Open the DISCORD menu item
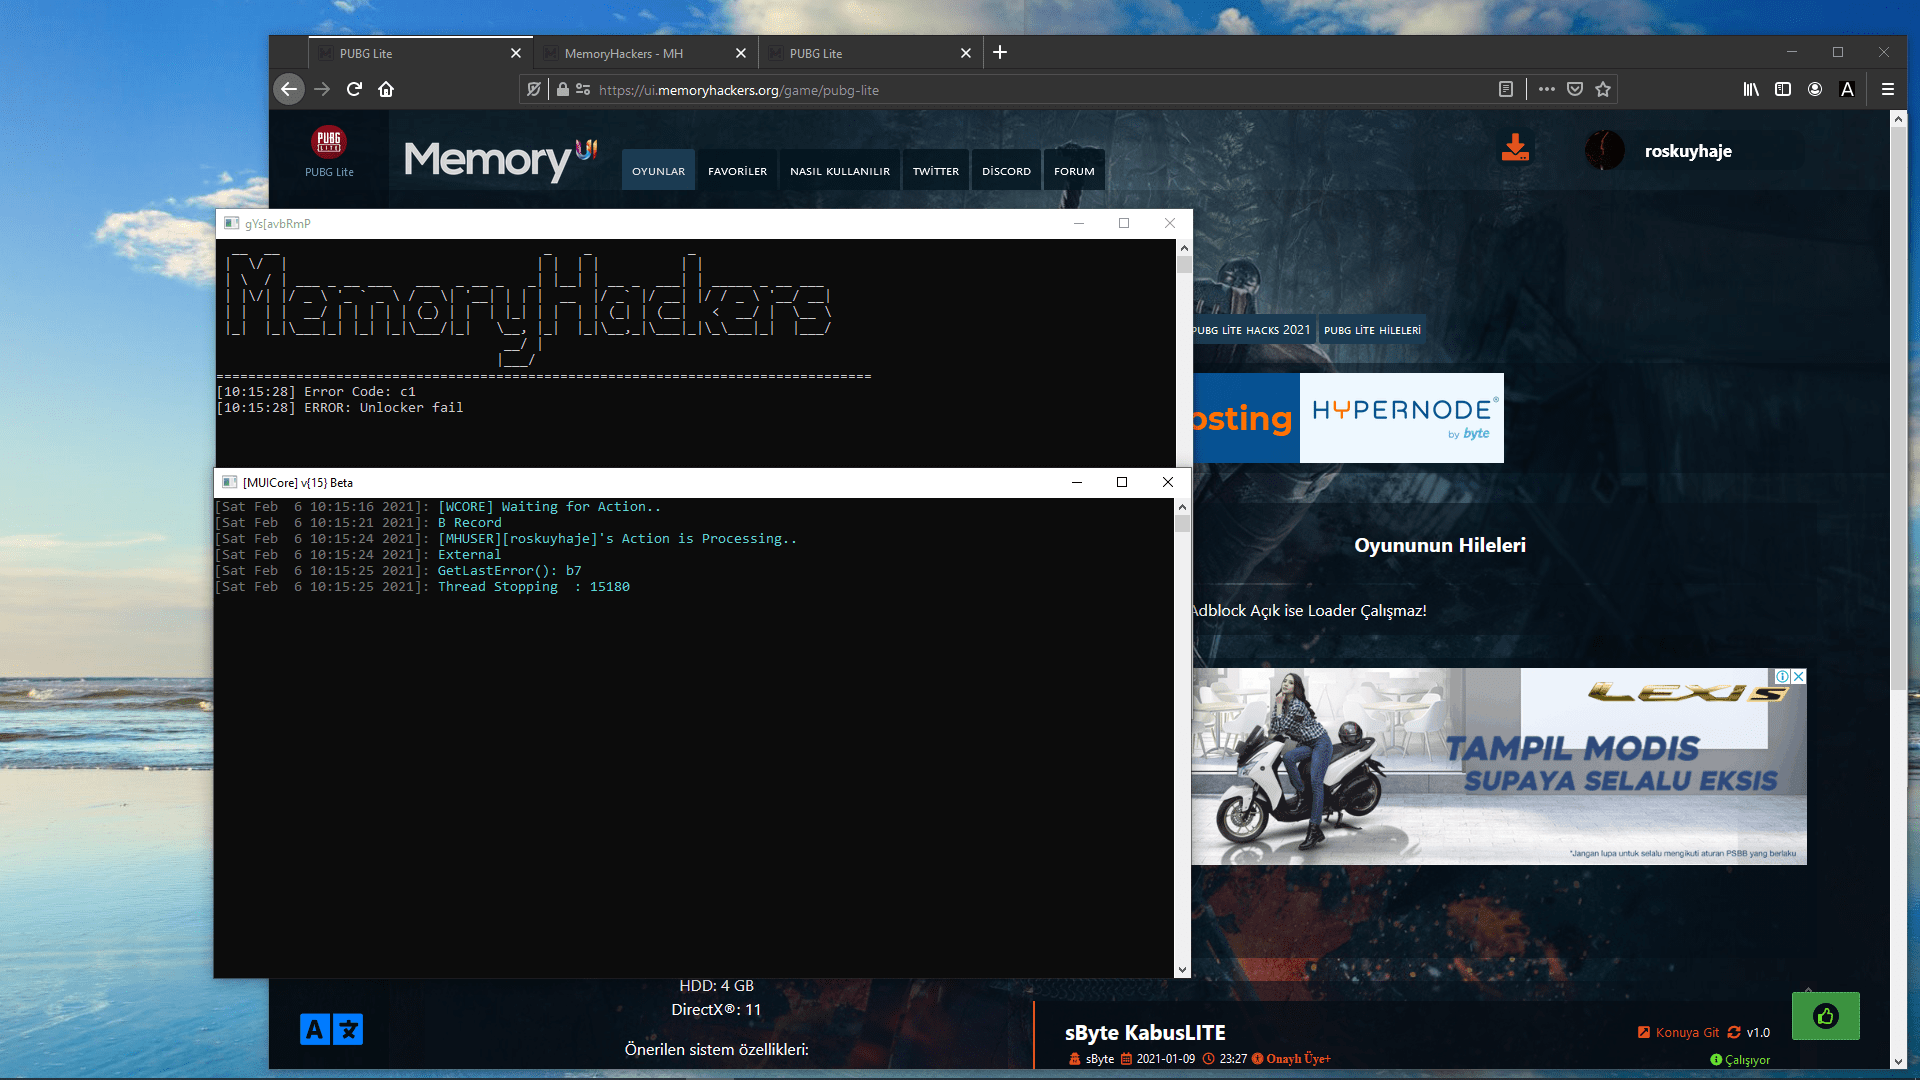The height and width of the screenshot is (1080, 1920). coord(1006,171)
